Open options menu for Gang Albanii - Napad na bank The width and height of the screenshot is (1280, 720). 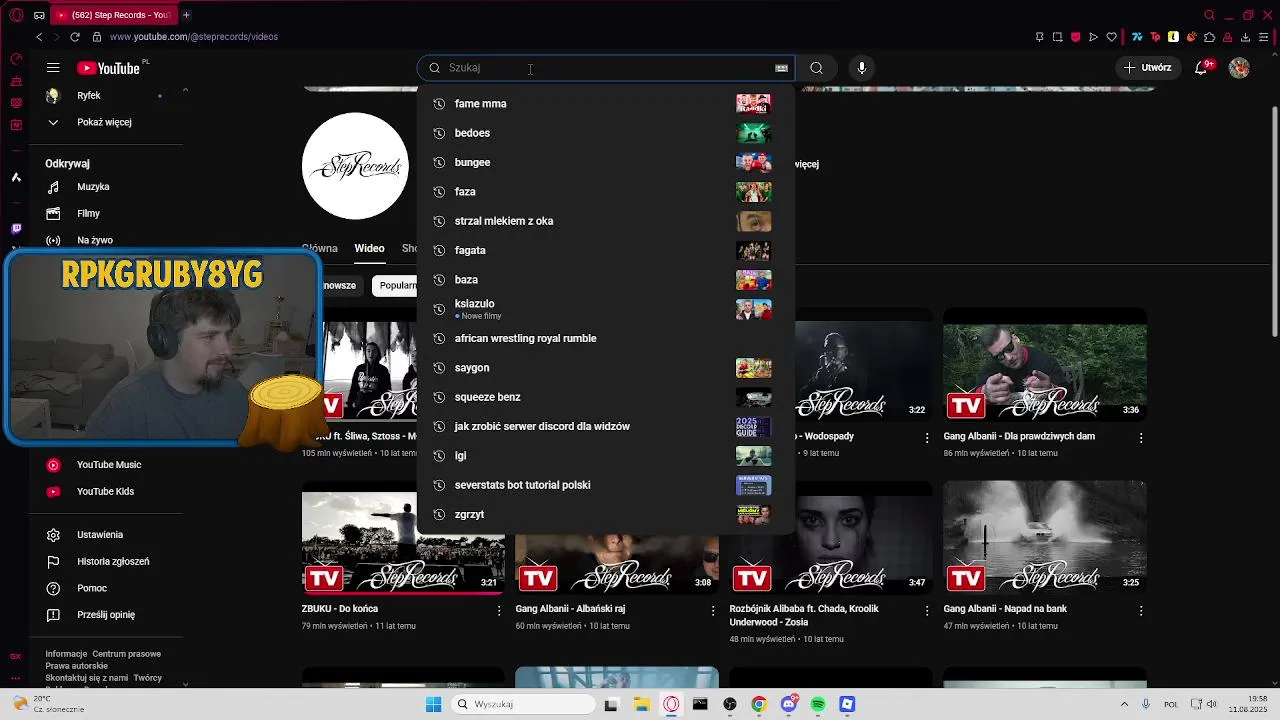point(1141,610)
